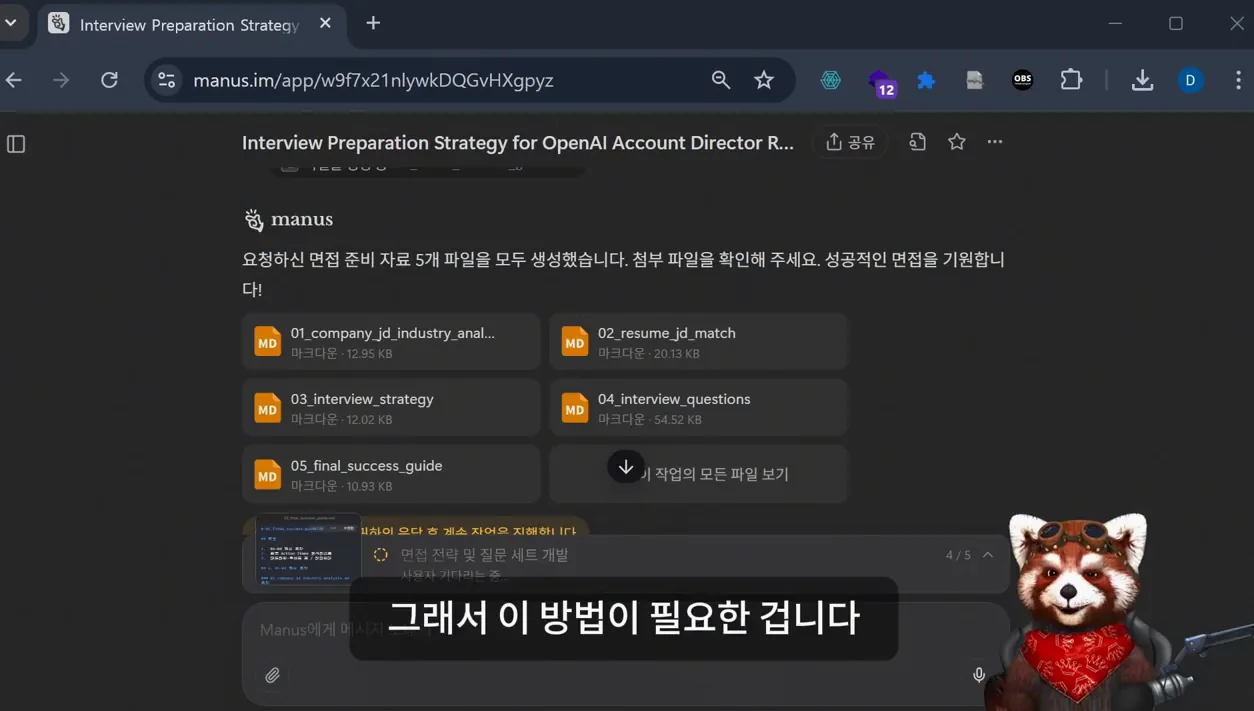Open a new browser tab

[x=373, y=23]
